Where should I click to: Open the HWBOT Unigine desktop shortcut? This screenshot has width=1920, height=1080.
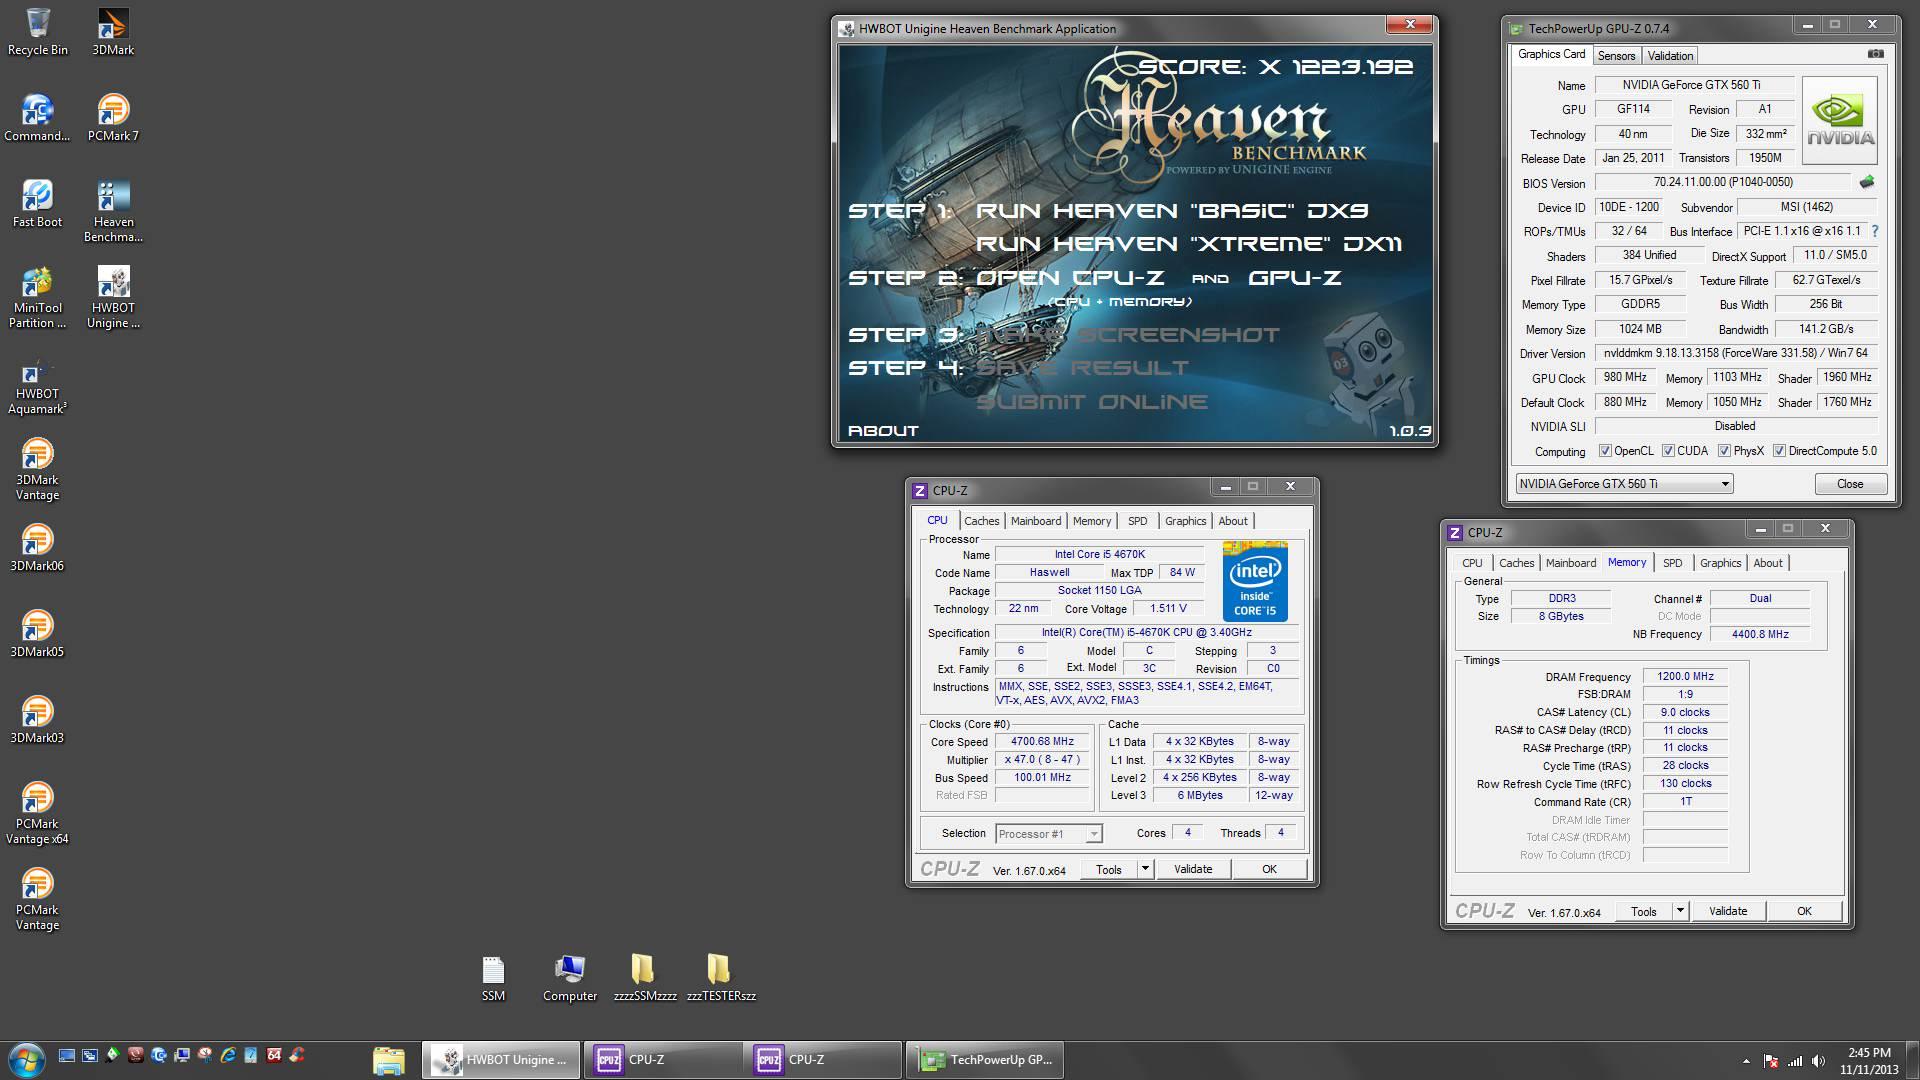click(113, 297)
